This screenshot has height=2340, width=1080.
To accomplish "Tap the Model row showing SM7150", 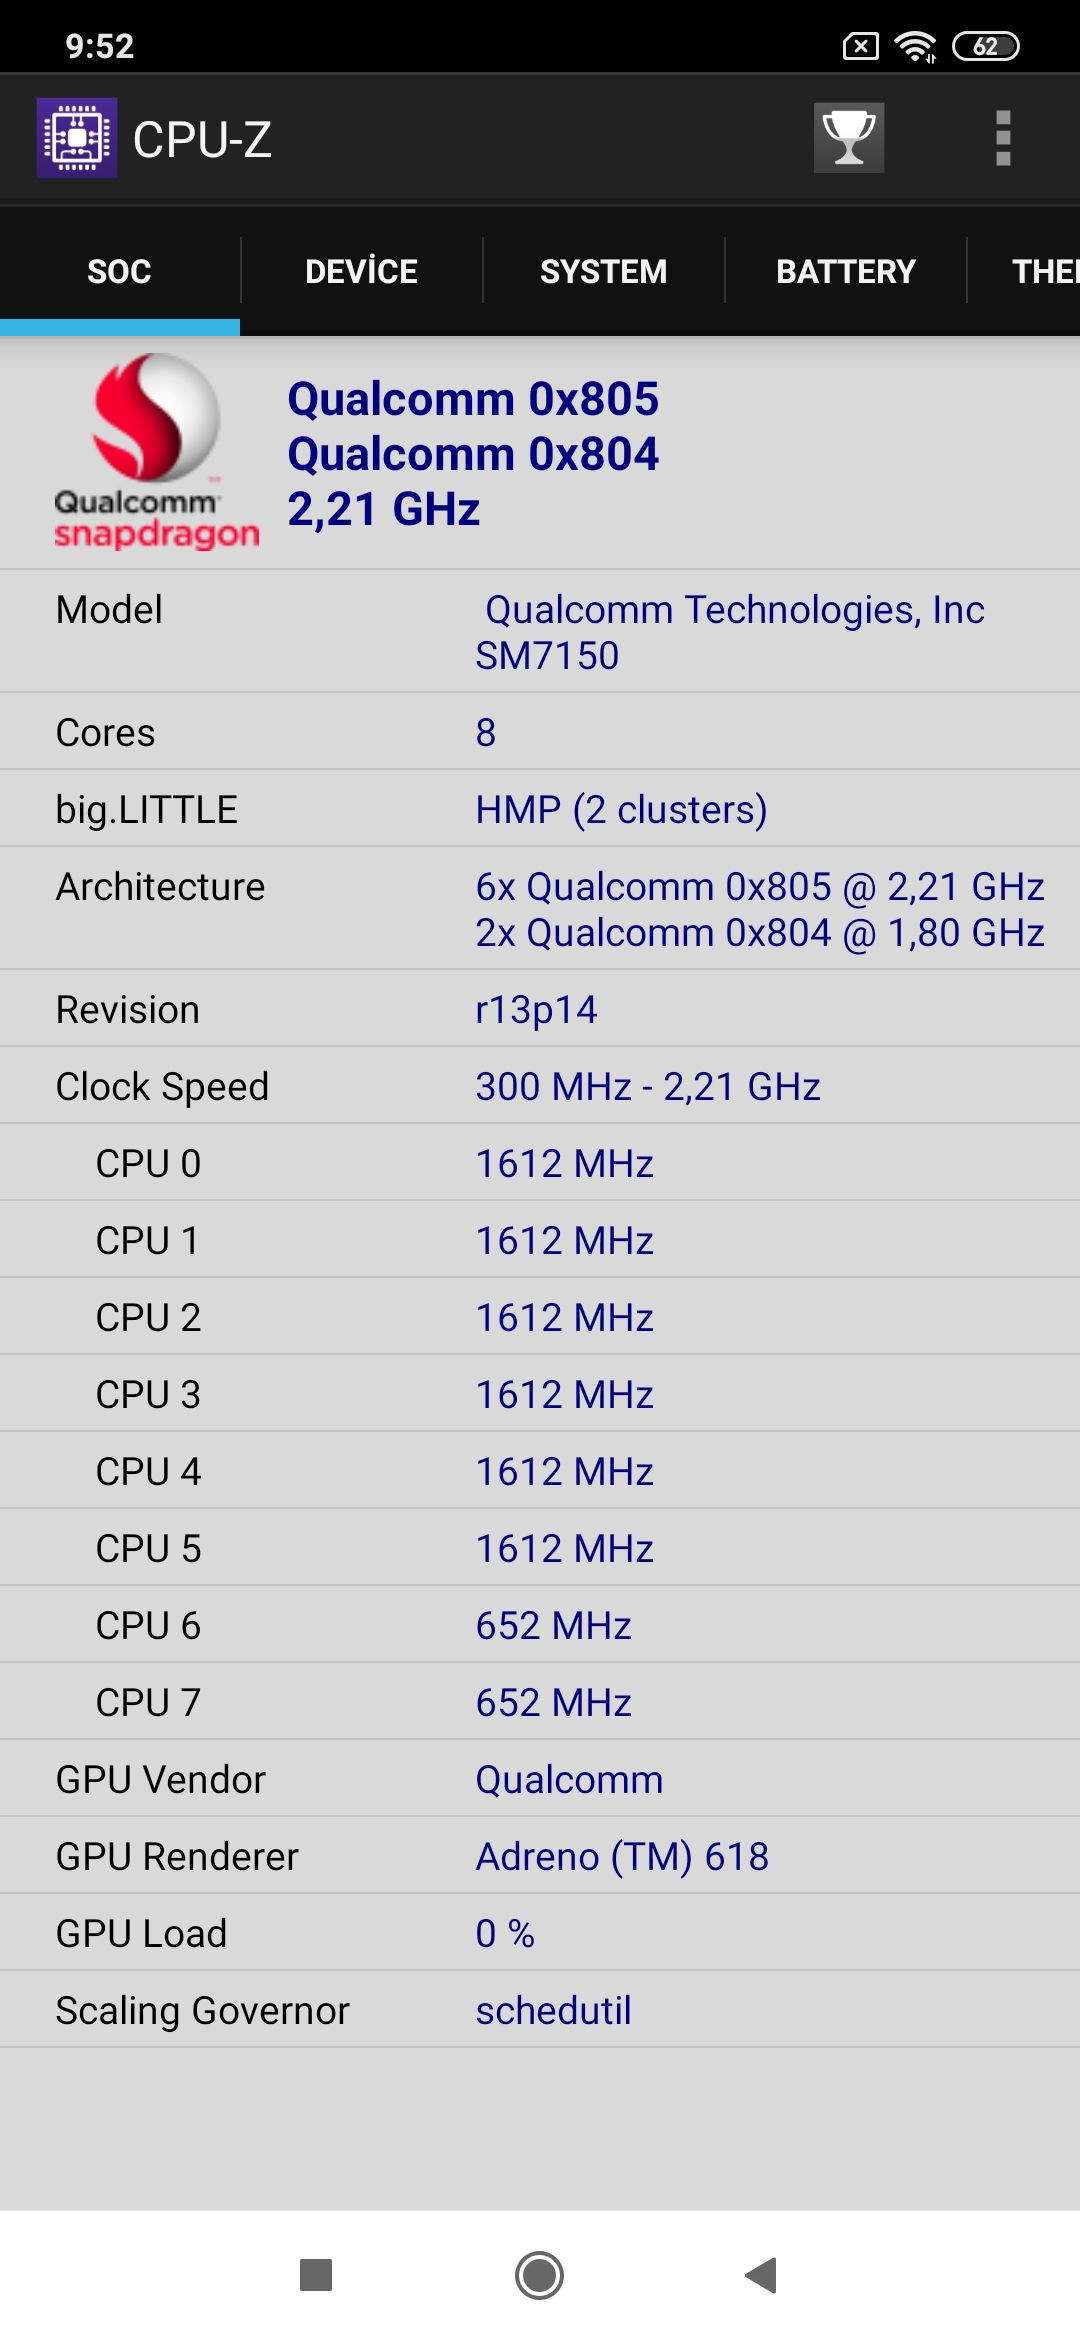I will pyautogui.click(x=540, y=632).
